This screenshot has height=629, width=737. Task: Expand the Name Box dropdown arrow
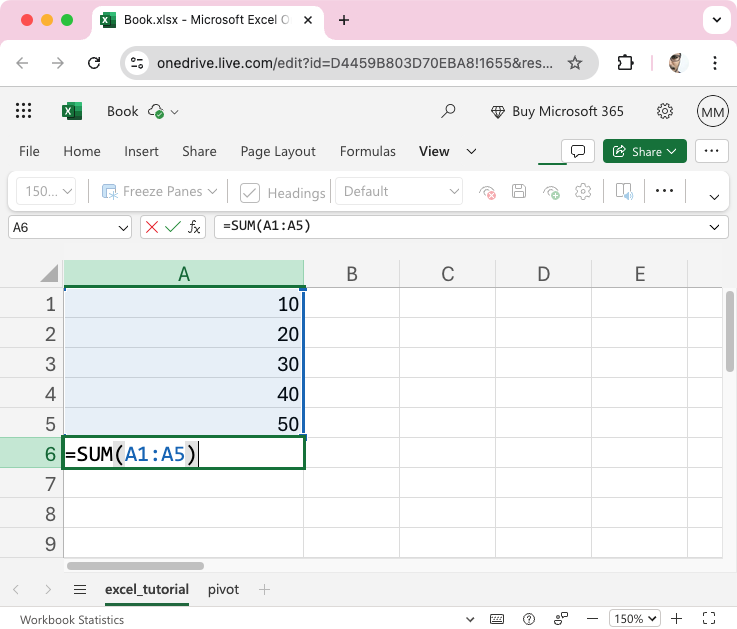123,228
